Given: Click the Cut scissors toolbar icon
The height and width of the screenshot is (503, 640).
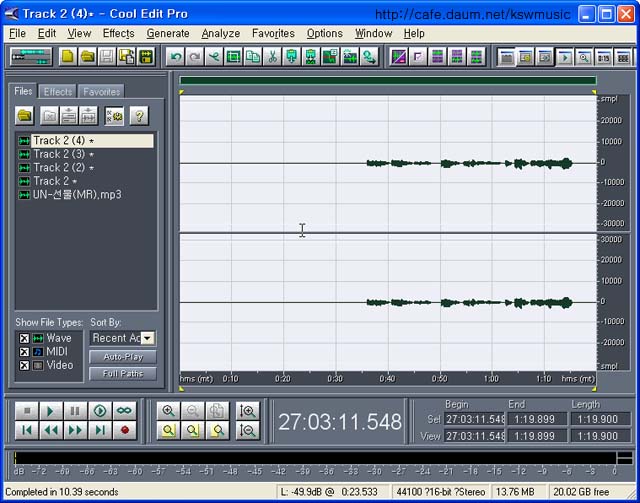Looking at the screenshot, I should point(272,57).
